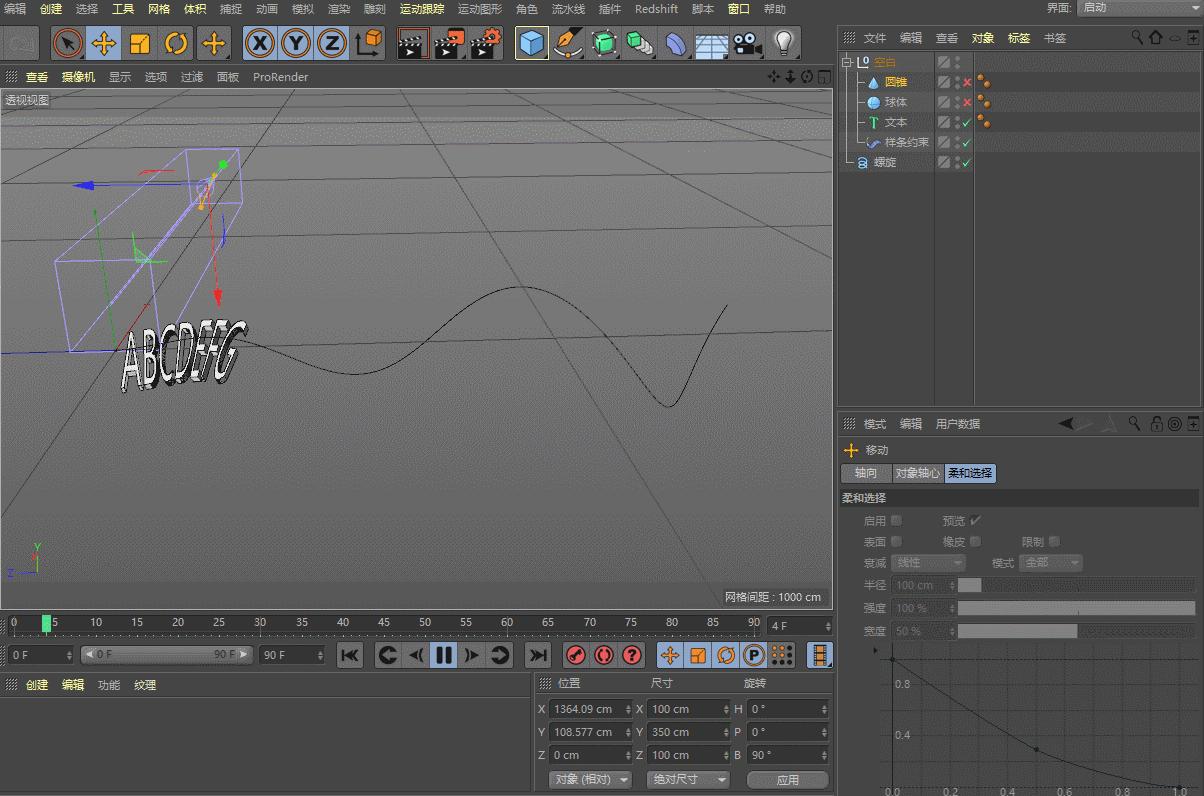Toggle the Y axis lock icon
The height and width of the screenshot is (796, 1204).
coord(295,43)
